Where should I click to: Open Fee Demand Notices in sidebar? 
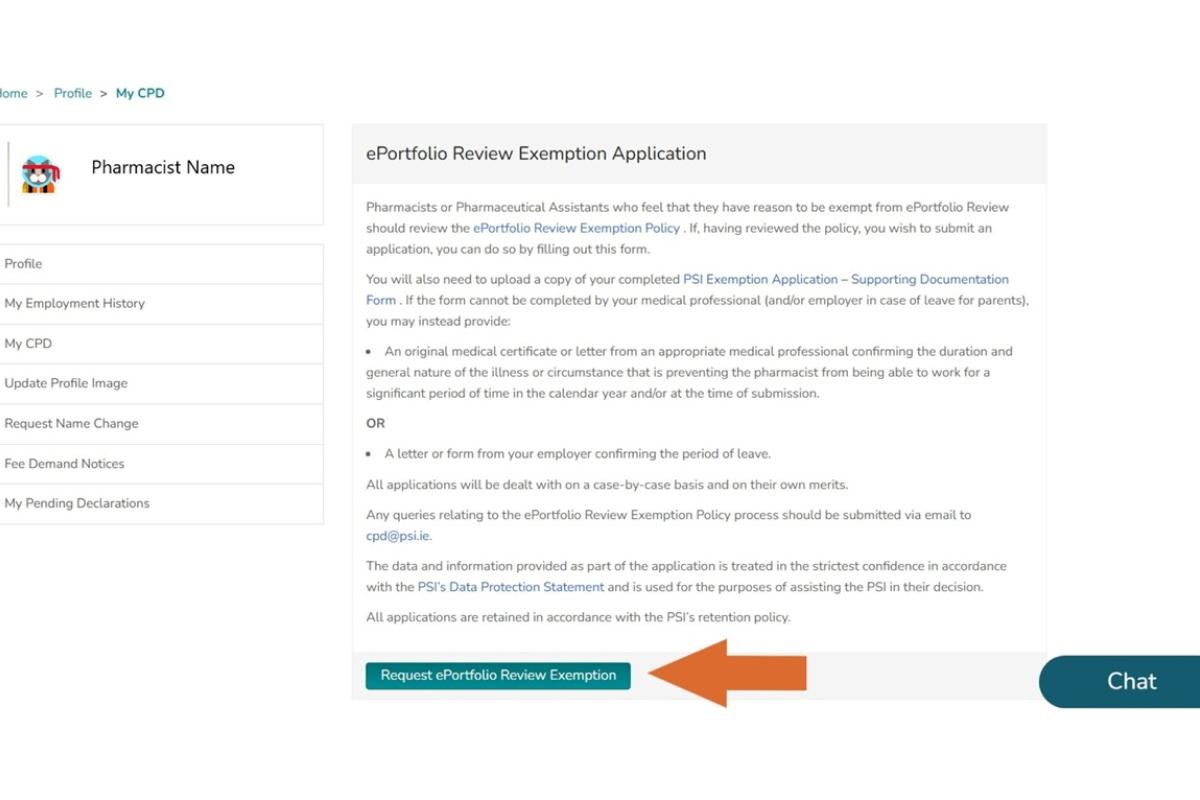tap(161, 464)
